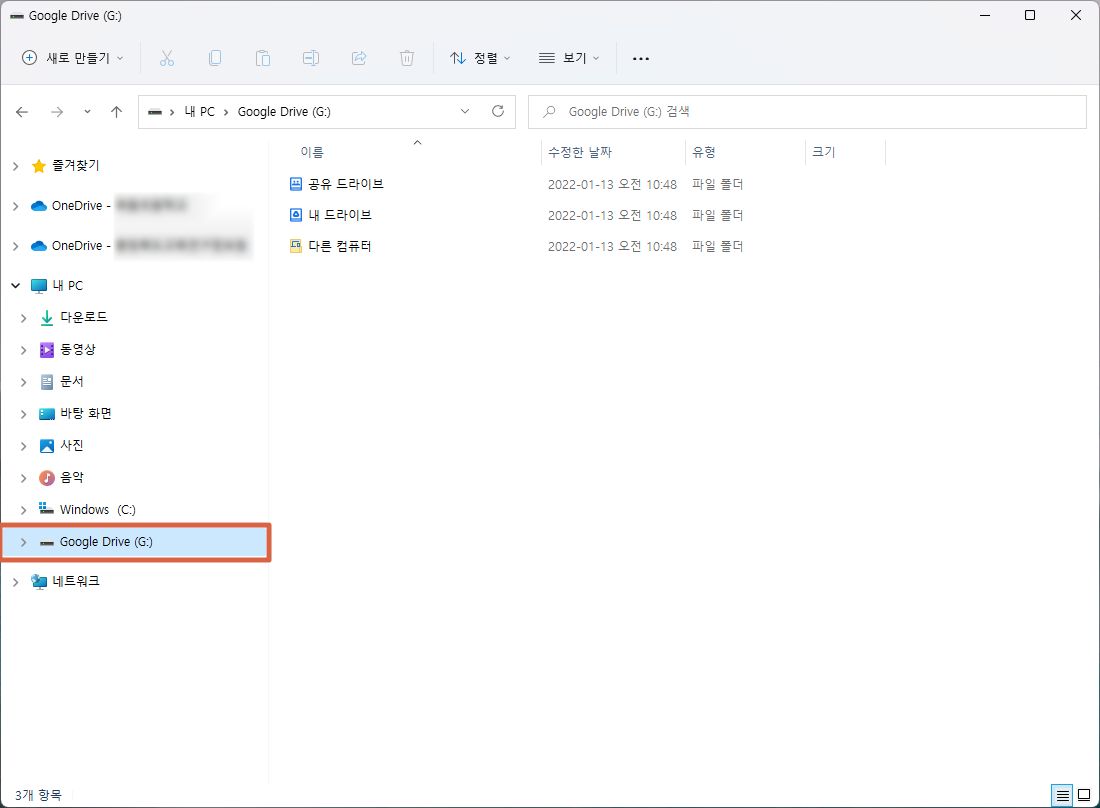Image resolution: width=1100 pixels, height=808 pixels.
Task: Click the 내 드라이브 folder icon
Action: pyautogui.click(x=296, y=215)
